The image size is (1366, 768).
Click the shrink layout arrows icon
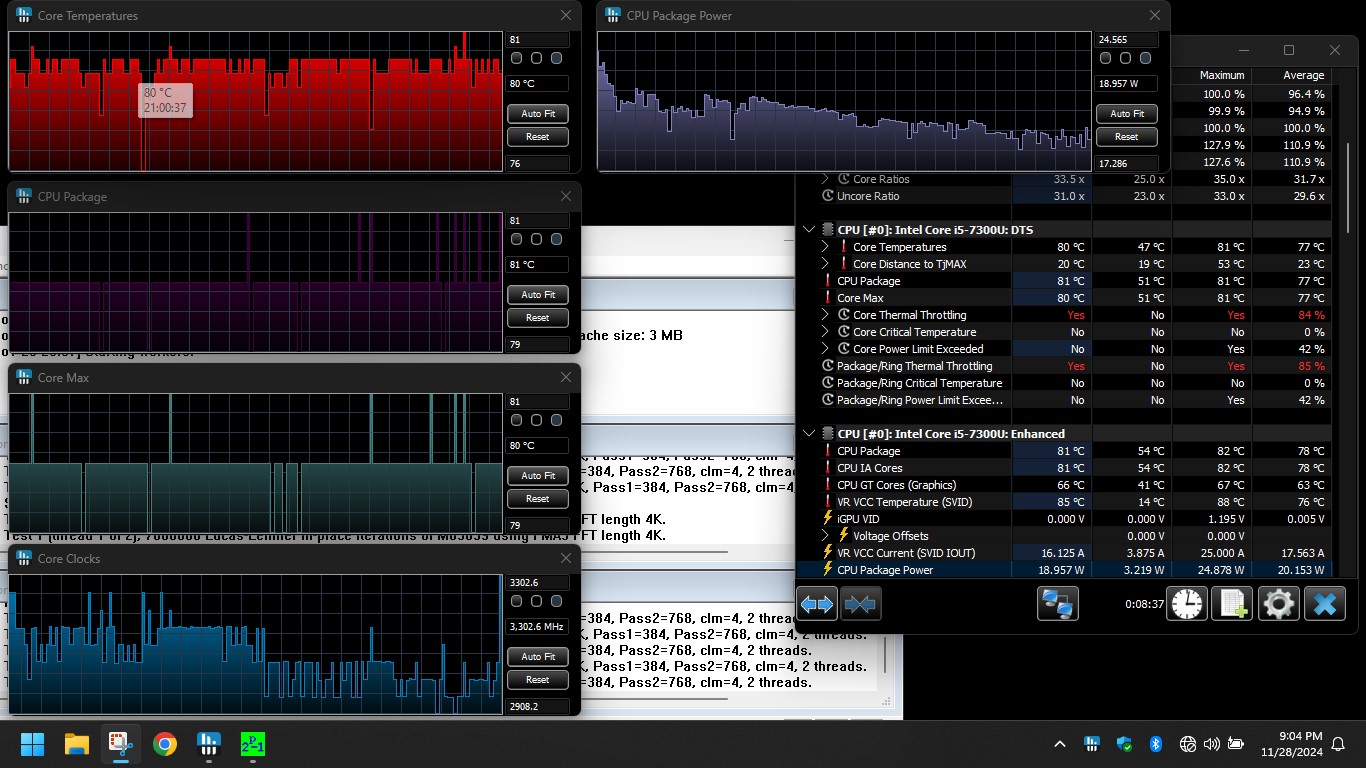point(861,604)
